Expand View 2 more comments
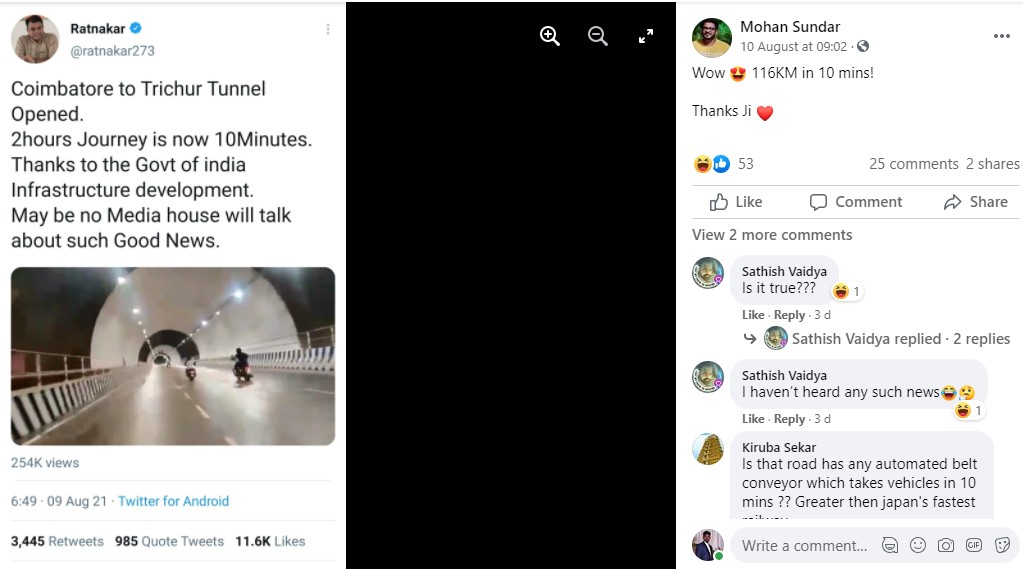This screenshot has height=569, width=1023. pyautogui.click(x=772, y=235)
